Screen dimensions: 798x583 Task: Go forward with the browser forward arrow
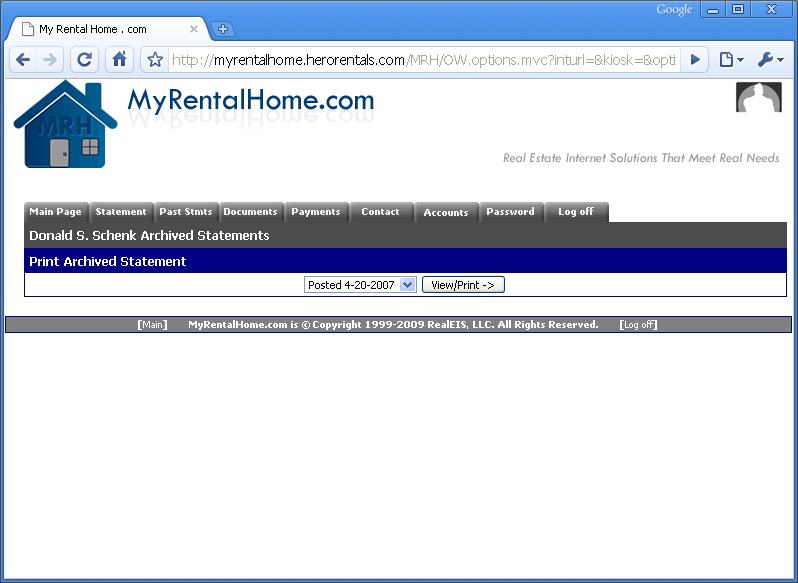click(50, 60)
